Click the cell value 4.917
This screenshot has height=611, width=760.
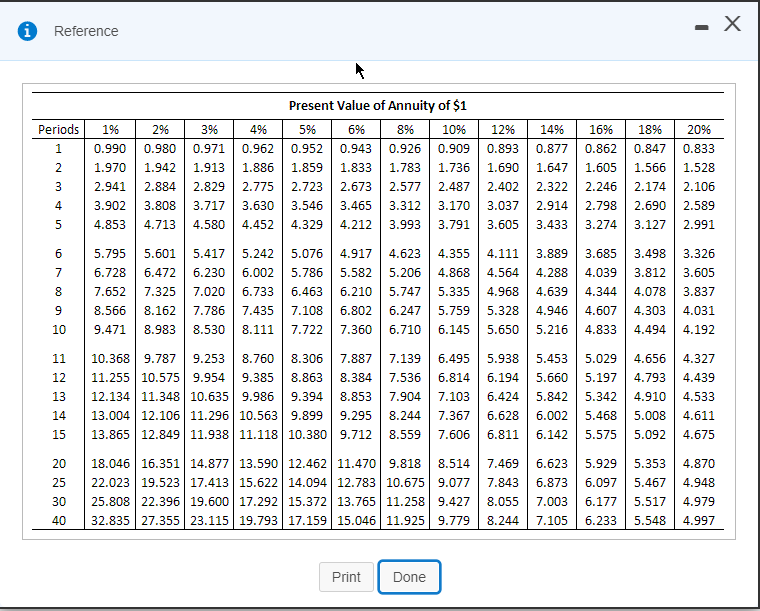point(356,253)
